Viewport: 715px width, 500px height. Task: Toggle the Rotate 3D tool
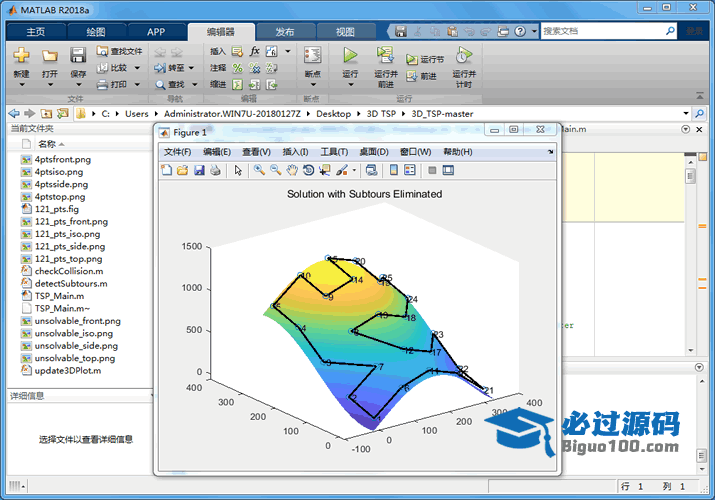pos(308,170)
